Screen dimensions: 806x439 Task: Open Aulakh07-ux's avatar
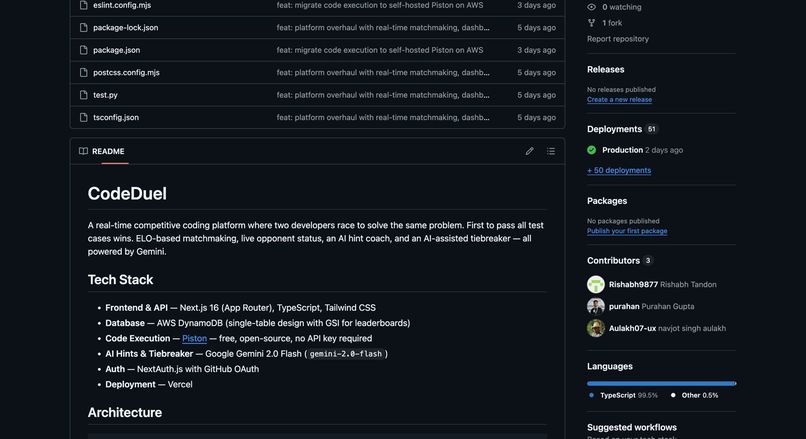point(596,328)
